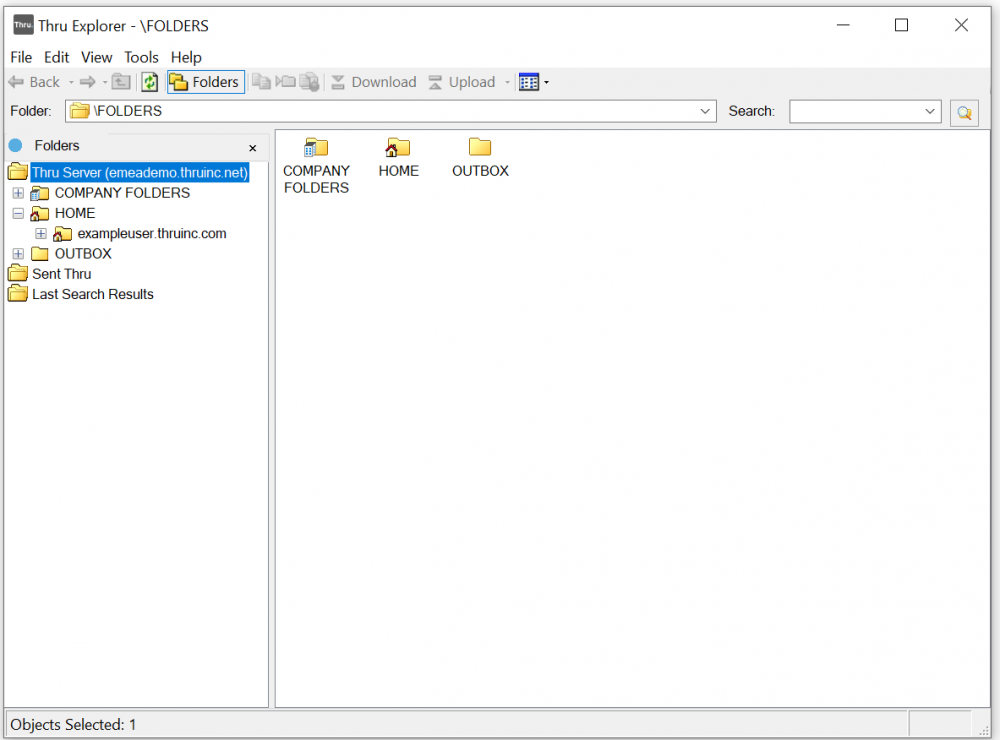Open the Search box dropdown arrow
The image size is (1000, 740).
930,111
